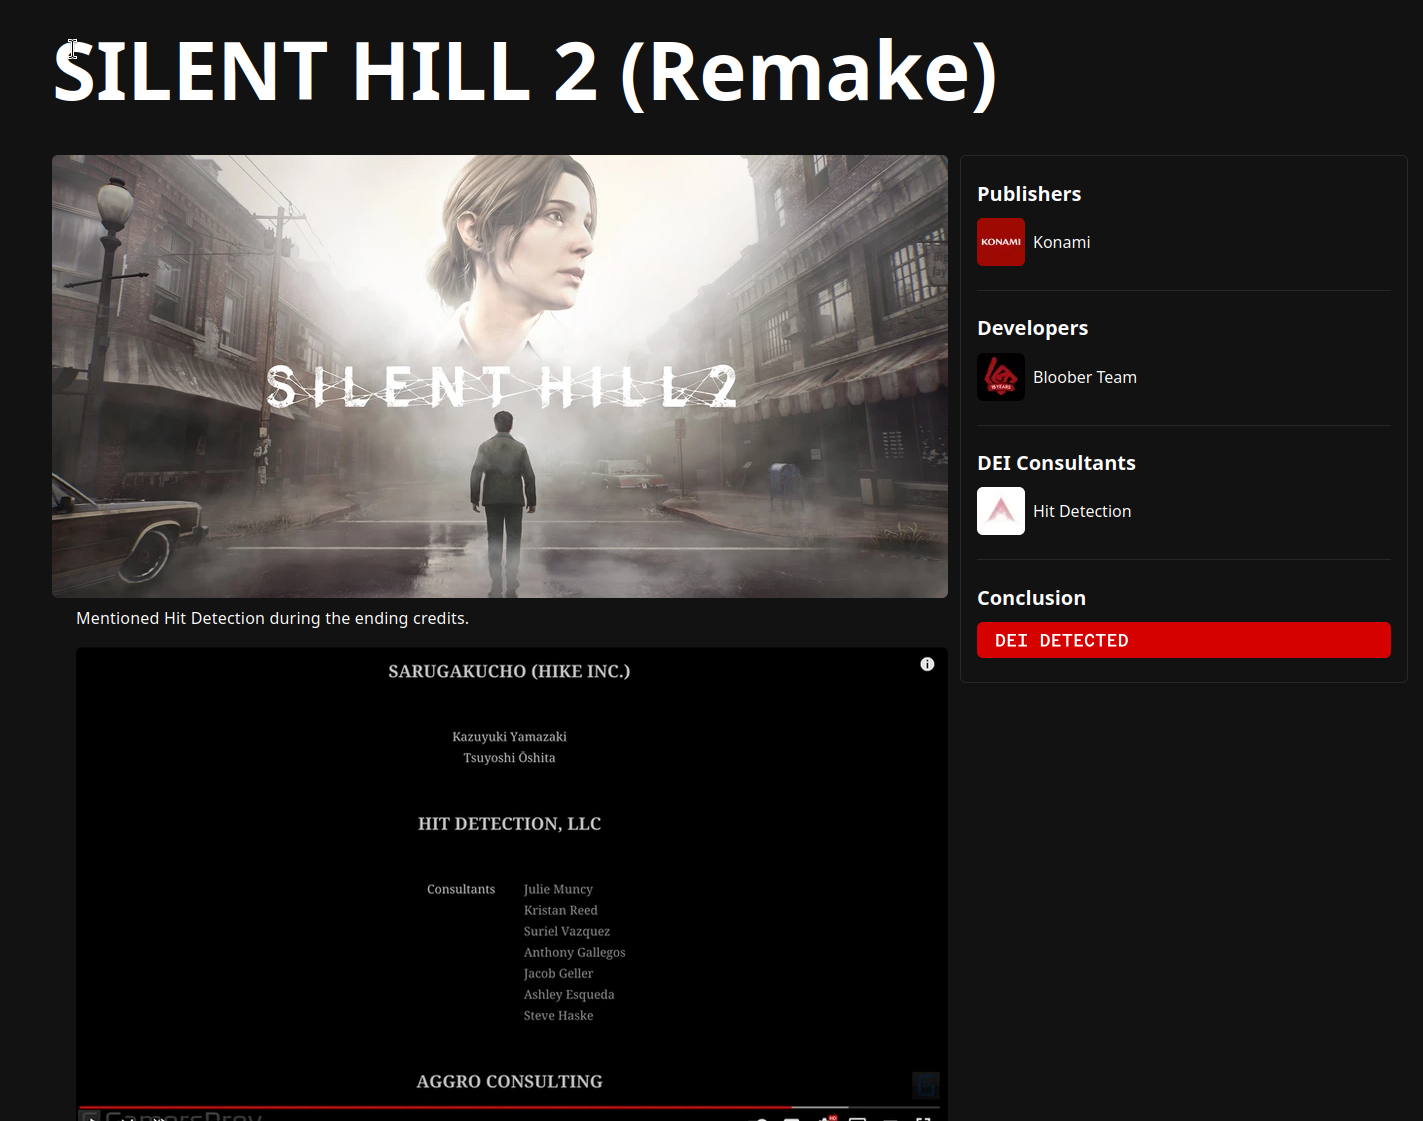Image resolution: width=1423 pixels, height=1121 pixels.
Task: Click the Hit Detection consultant logo
Action: [1001, 511]
